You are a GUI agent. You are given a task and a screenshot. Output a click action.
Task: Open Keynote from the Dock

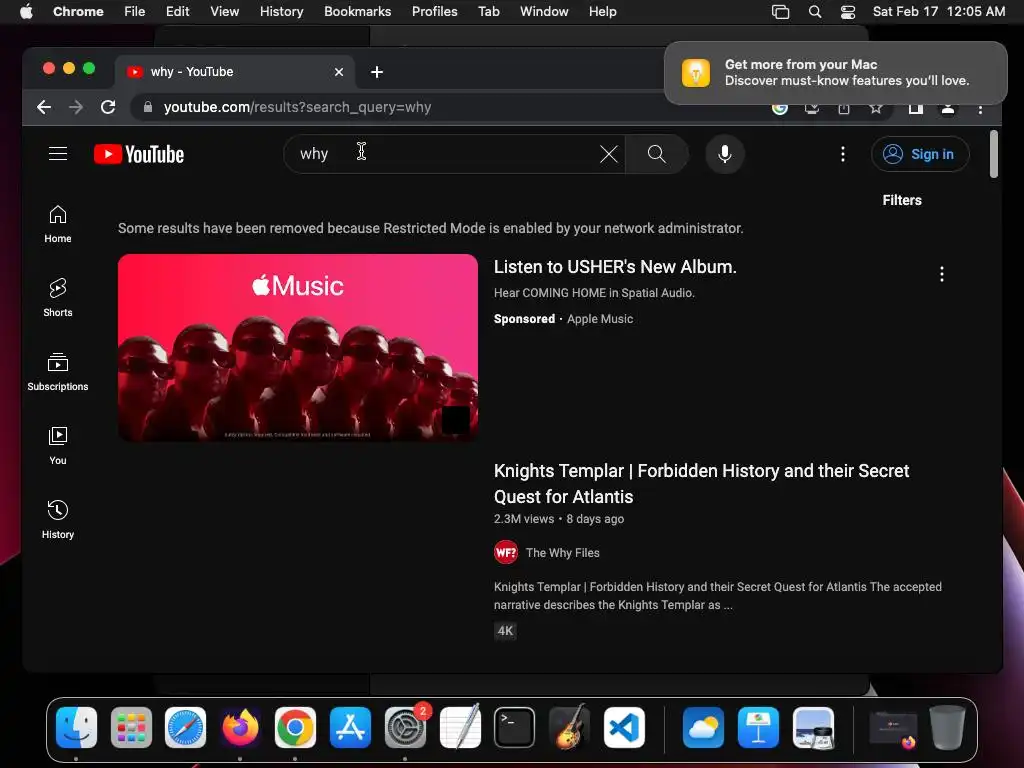coord(758,727)
